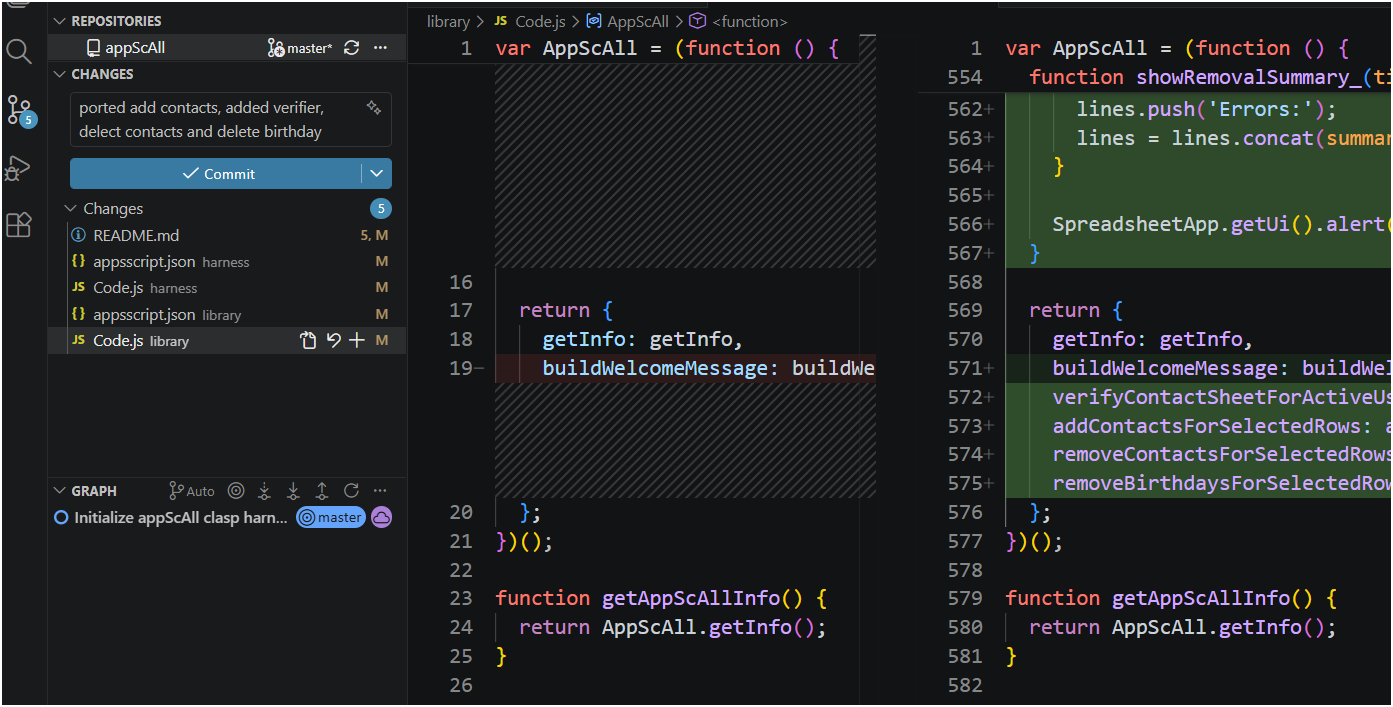Click the AppScAll breadcrumb segment
The width and height of the screenshot is (1393, 707).
[638, 21]
